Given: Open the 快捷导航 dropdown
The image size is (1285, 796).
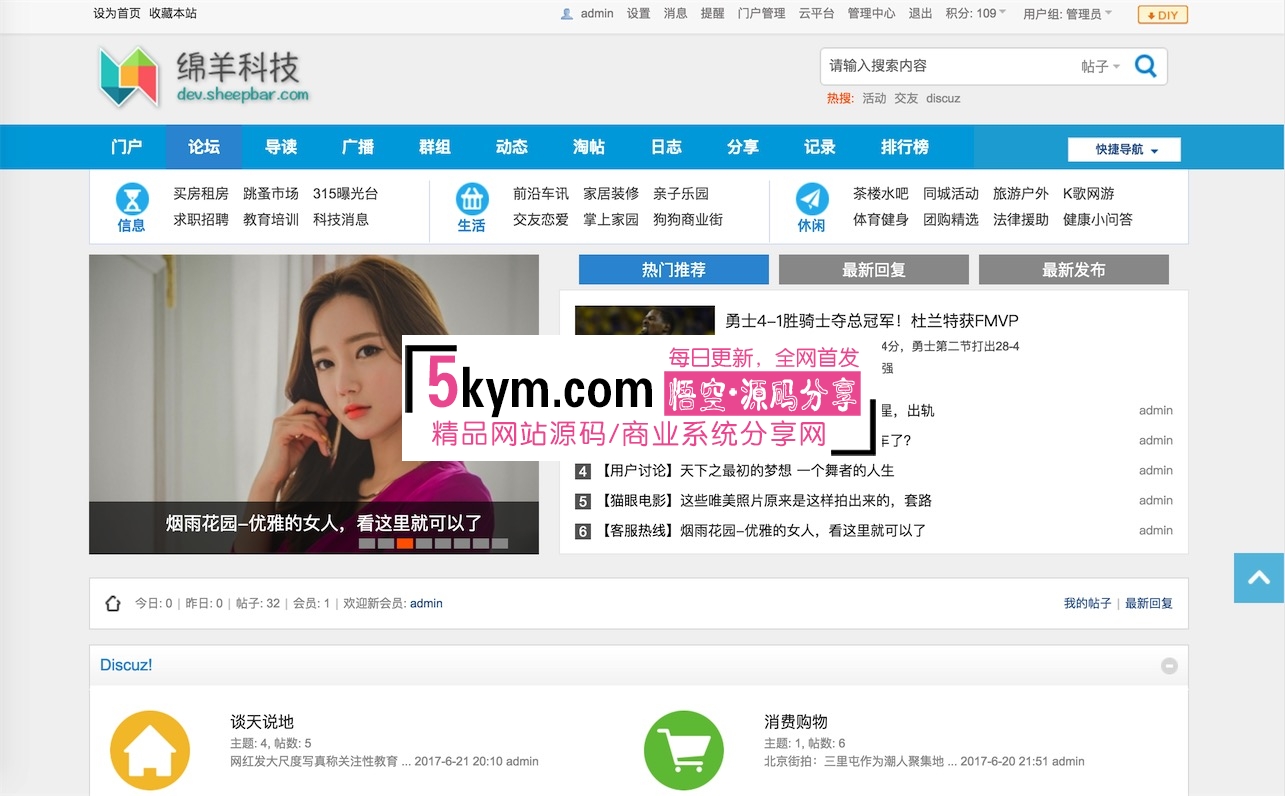Looking at the screenshot, I should [x=1125, y=149].
